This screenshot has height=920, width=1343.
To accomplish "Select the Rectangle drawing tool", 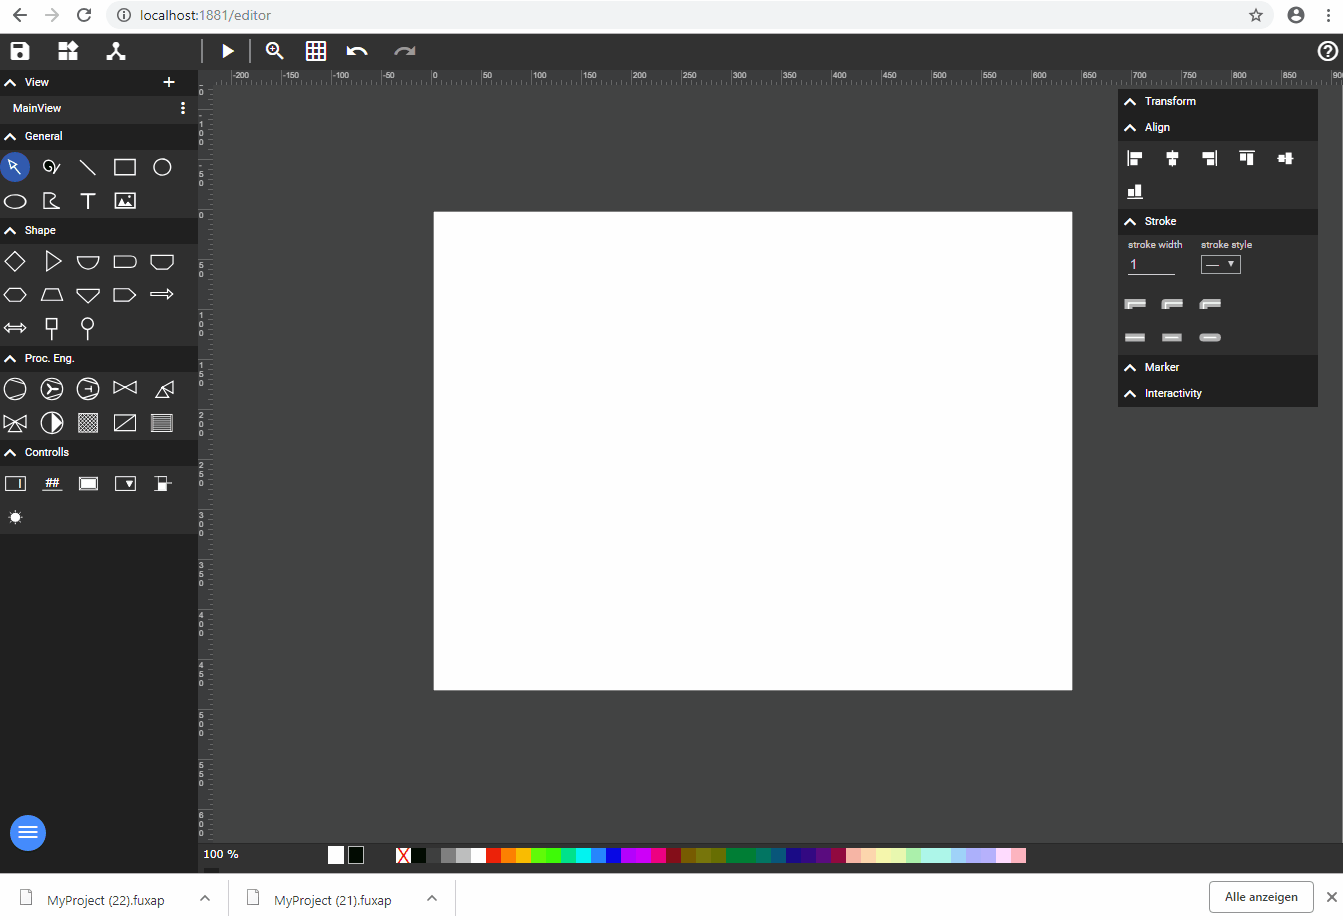I will [x=125, y=167].
